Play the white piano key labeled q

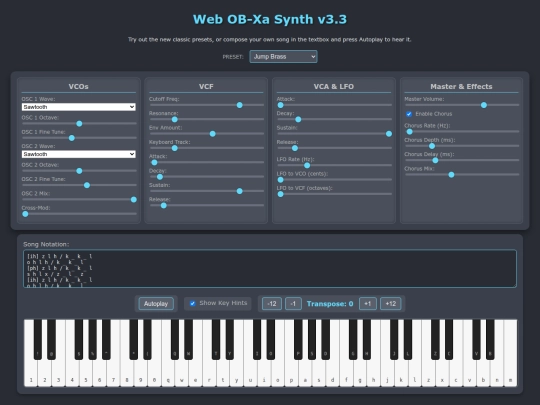tap(168, 374)
